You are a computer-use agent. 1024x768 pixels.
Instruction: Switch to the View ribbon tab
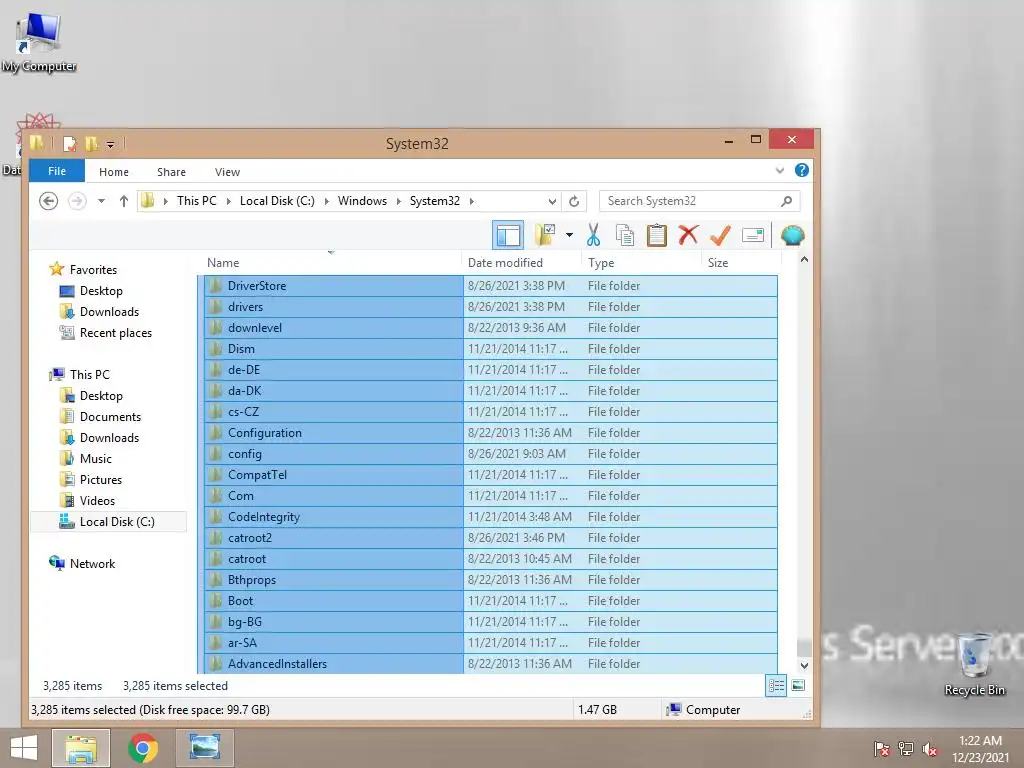coord(227,172)
